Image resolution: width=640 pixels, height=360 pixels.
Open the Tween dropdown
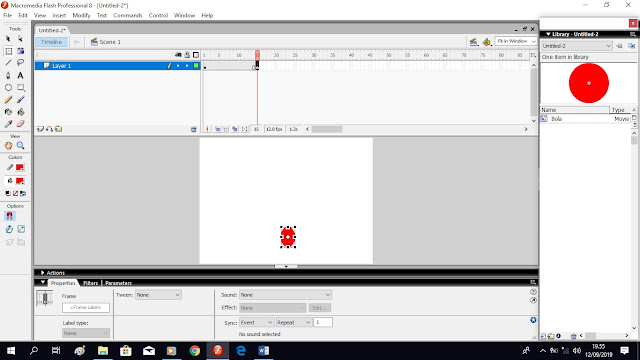coord(158,295)
